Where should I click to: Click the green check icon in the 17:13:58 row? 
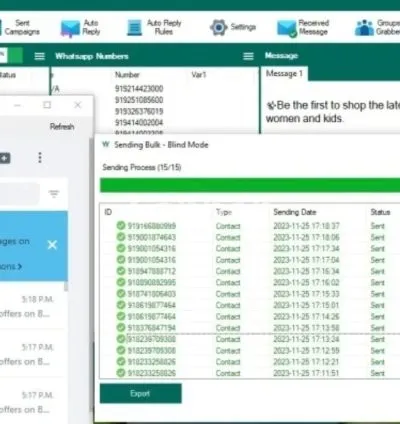[x=121, y=328]
